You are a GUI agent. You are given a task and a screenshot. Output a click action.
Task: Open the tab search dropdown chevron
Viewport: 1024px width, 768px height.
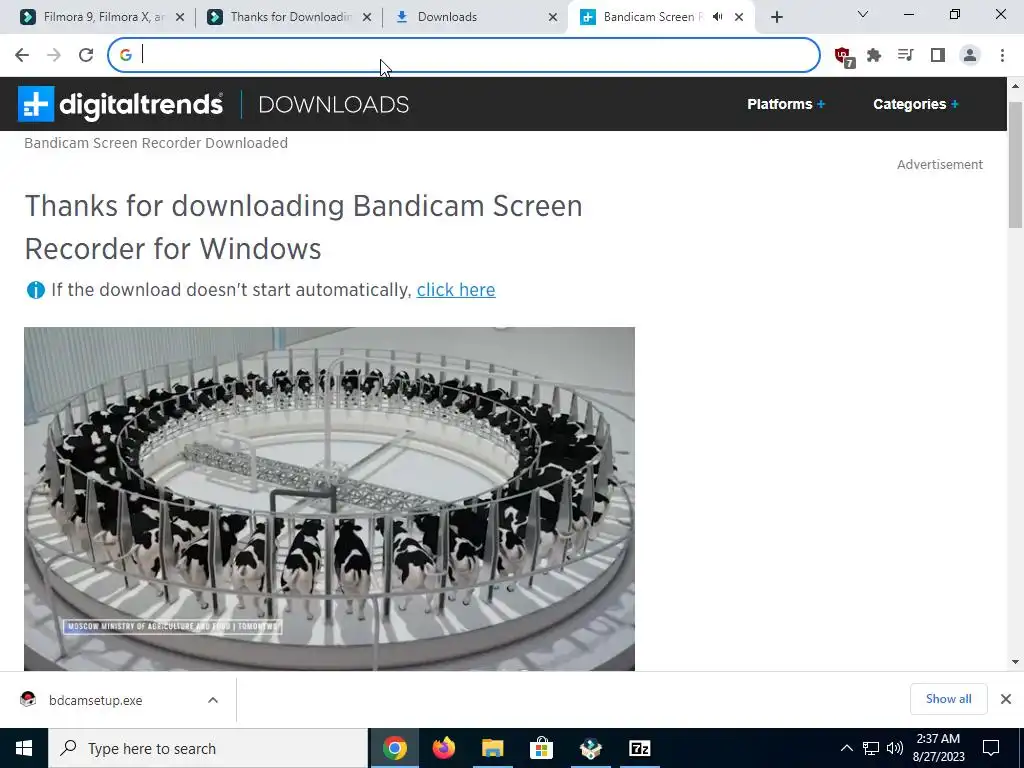click(863, 14)
